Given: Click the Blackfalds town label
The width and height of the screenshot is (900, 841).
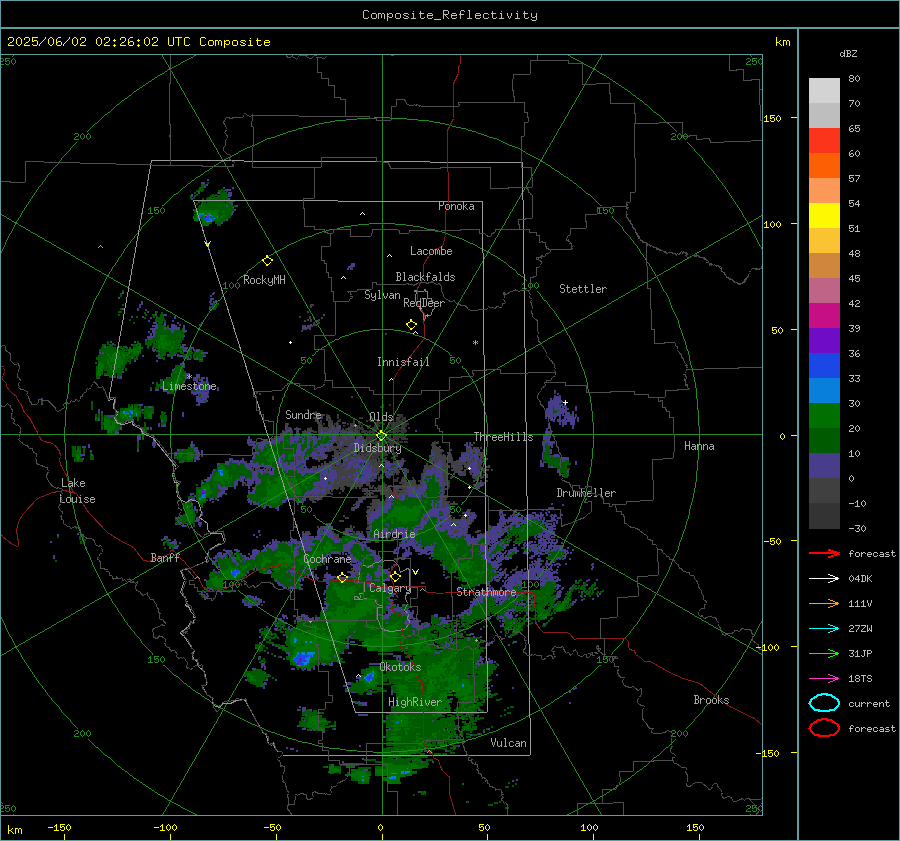Looking at the screenshot, I should (x=425, y=277).
